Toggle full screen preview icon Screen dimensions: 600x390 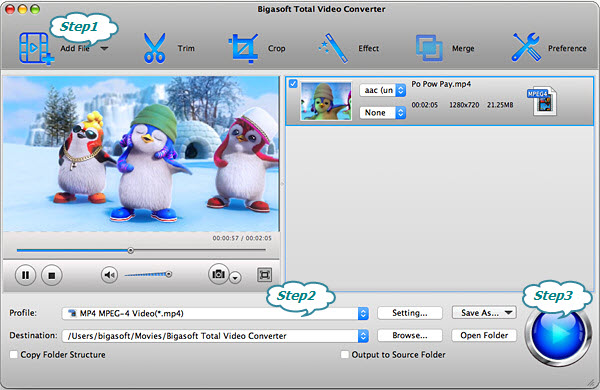tap(264, 274)
